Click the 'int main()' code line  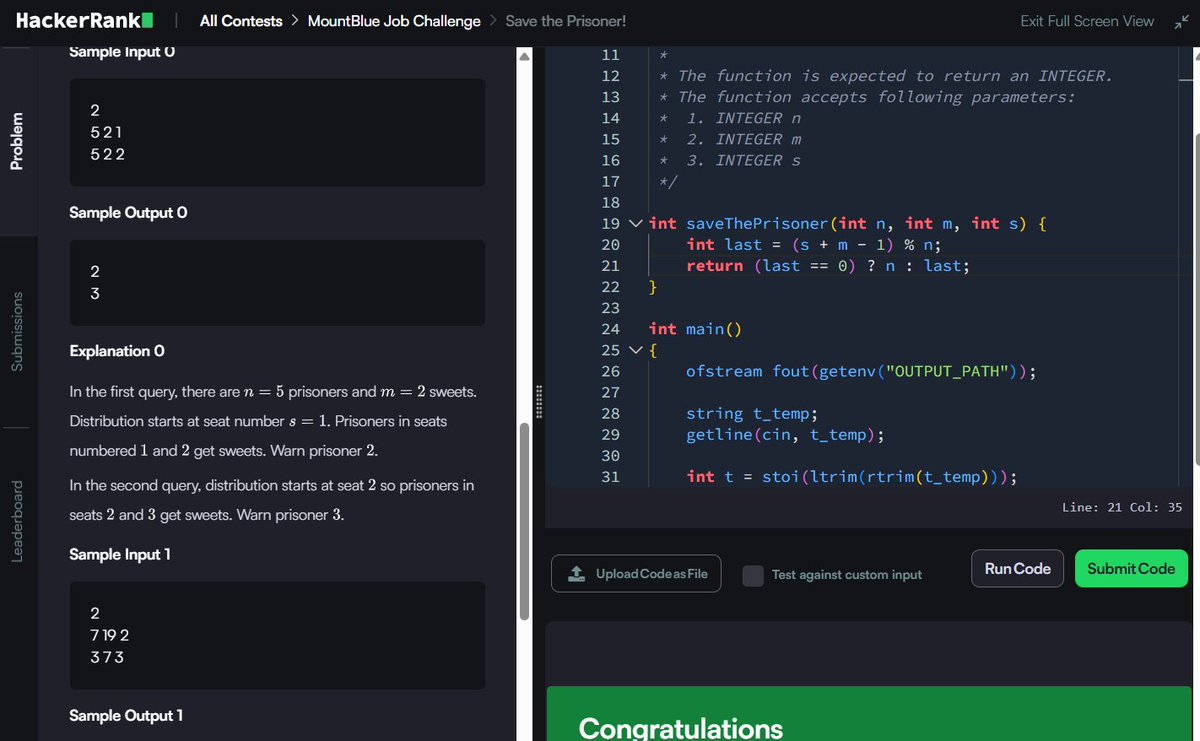695,328
